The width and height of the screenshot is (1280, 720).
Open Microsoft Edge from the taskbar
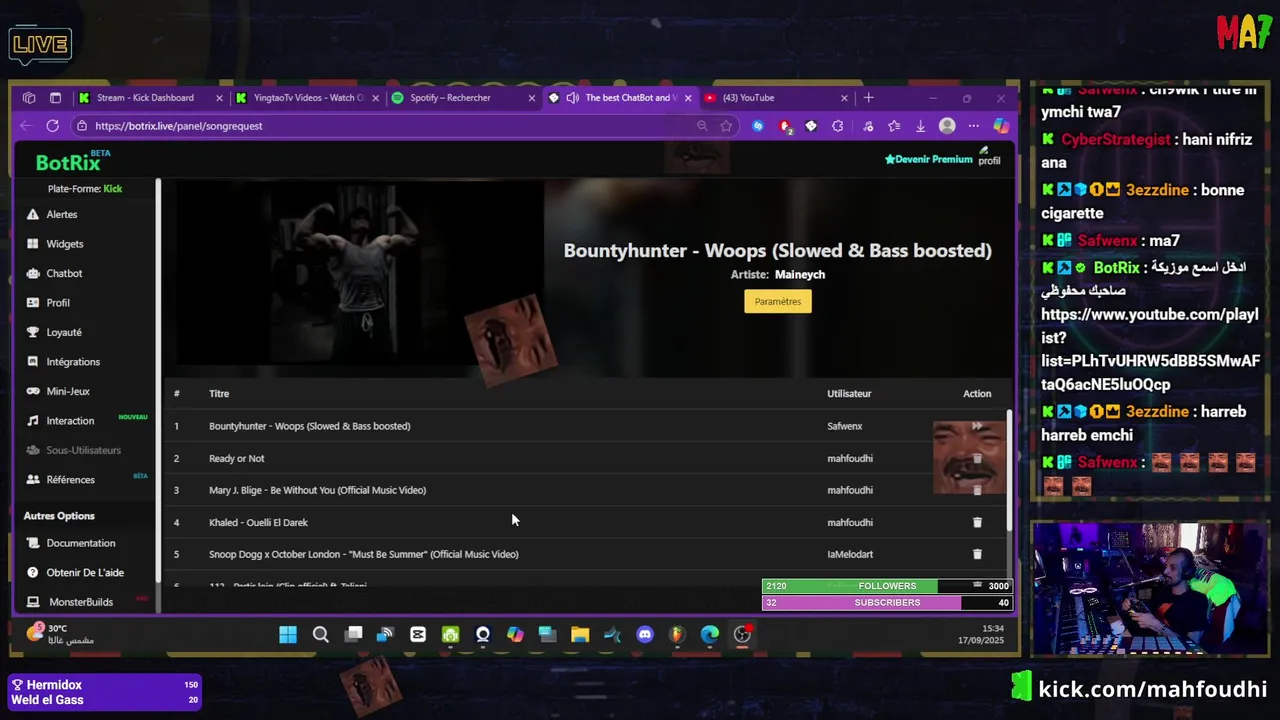coord(710,634)
